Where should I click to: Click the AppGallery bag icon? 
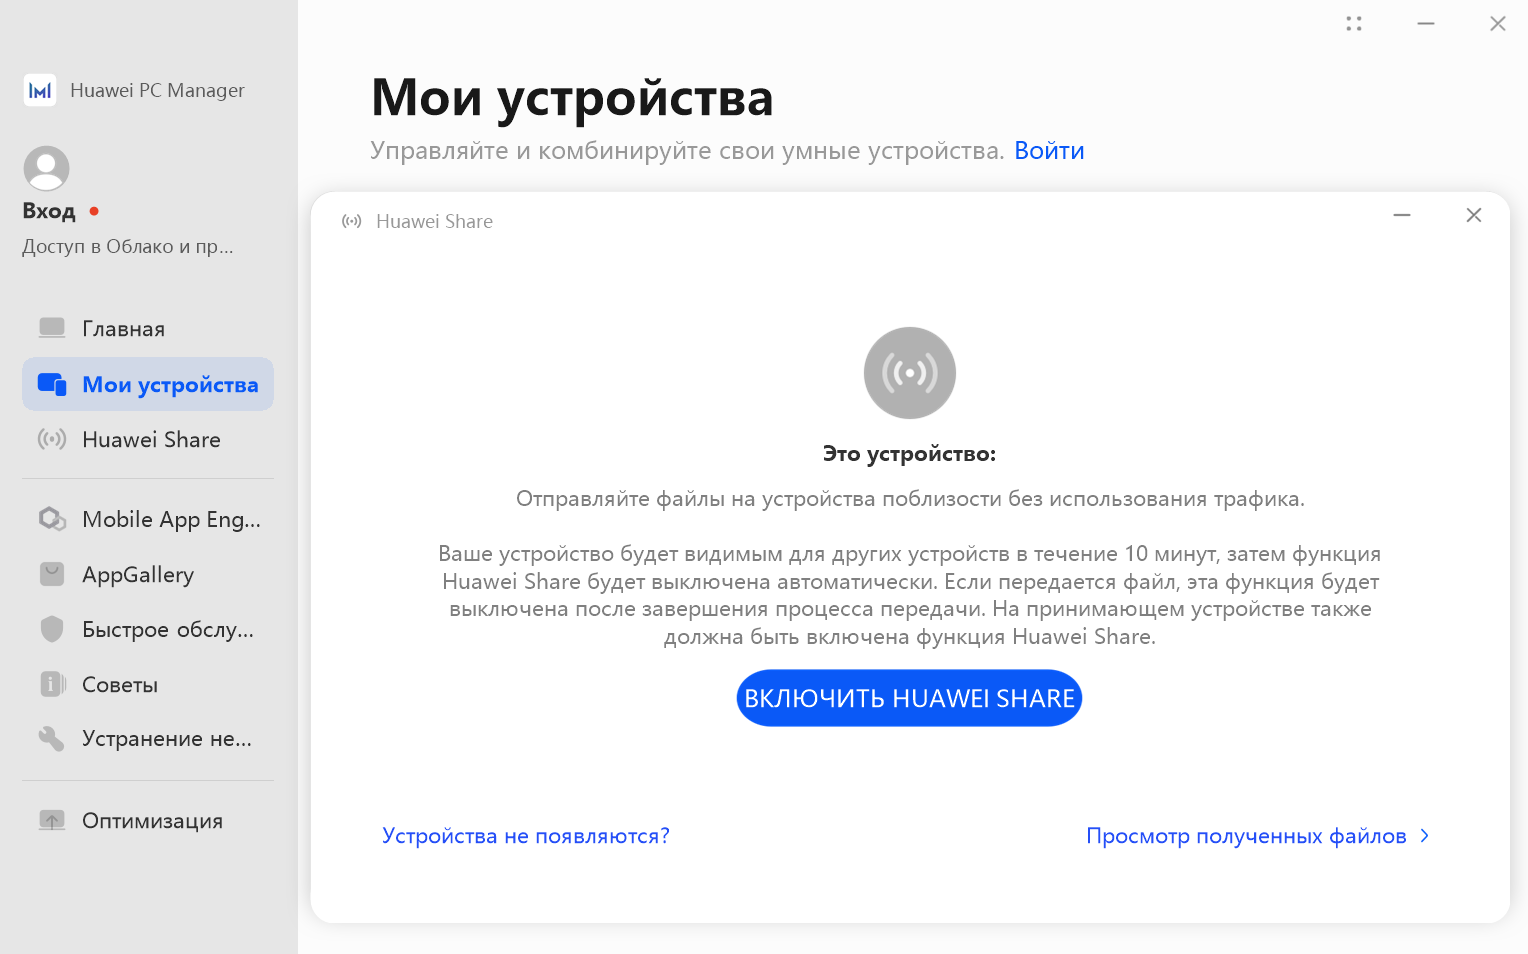[x=52, y=574]
